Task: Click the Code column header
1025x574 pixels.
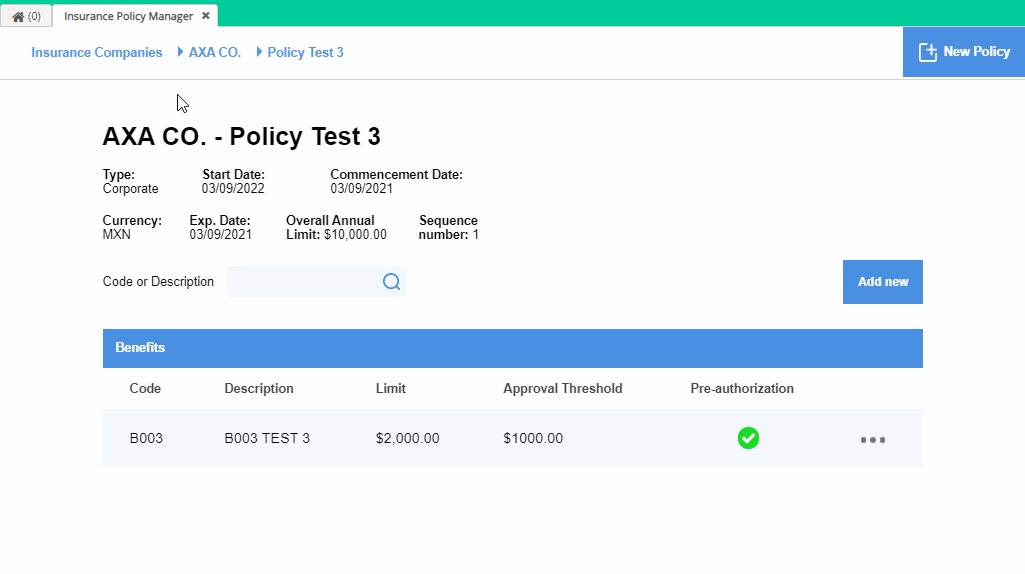Action: click(x=145, y=388)
